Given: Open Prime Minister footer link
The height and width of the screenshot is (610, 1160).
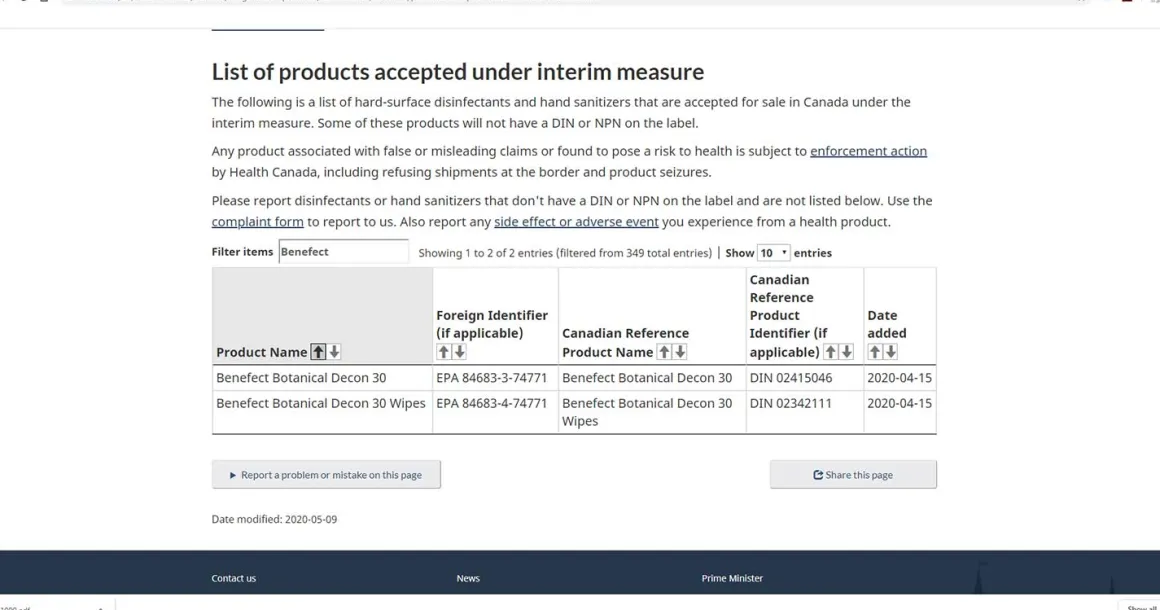Looking at the screenshot, I should [x=732, y=578].
